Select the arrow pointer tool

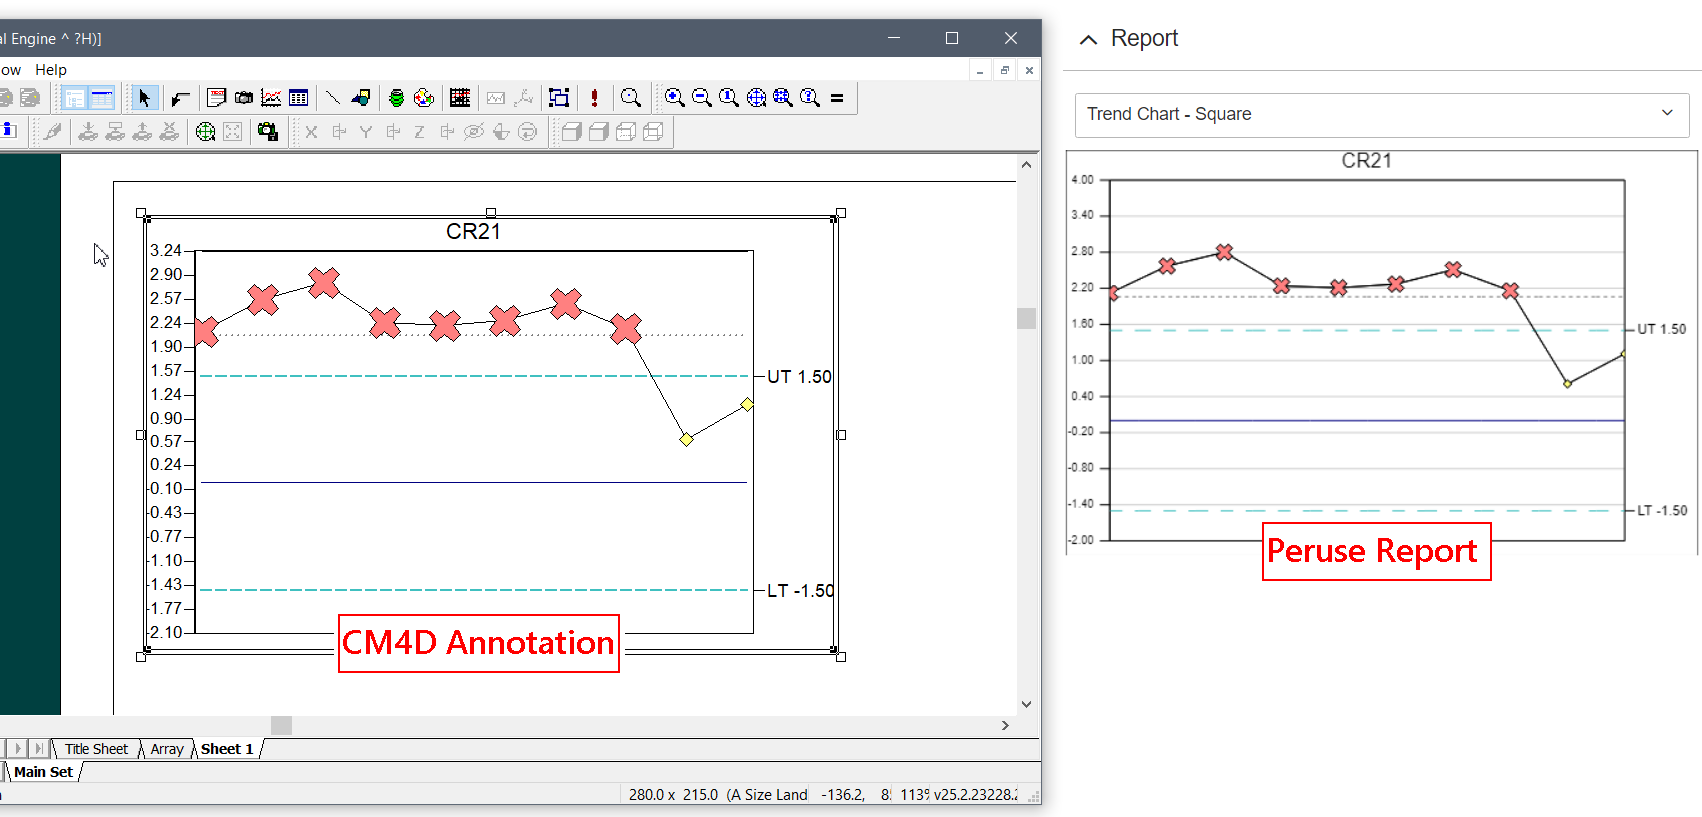[x=144, y=98]
